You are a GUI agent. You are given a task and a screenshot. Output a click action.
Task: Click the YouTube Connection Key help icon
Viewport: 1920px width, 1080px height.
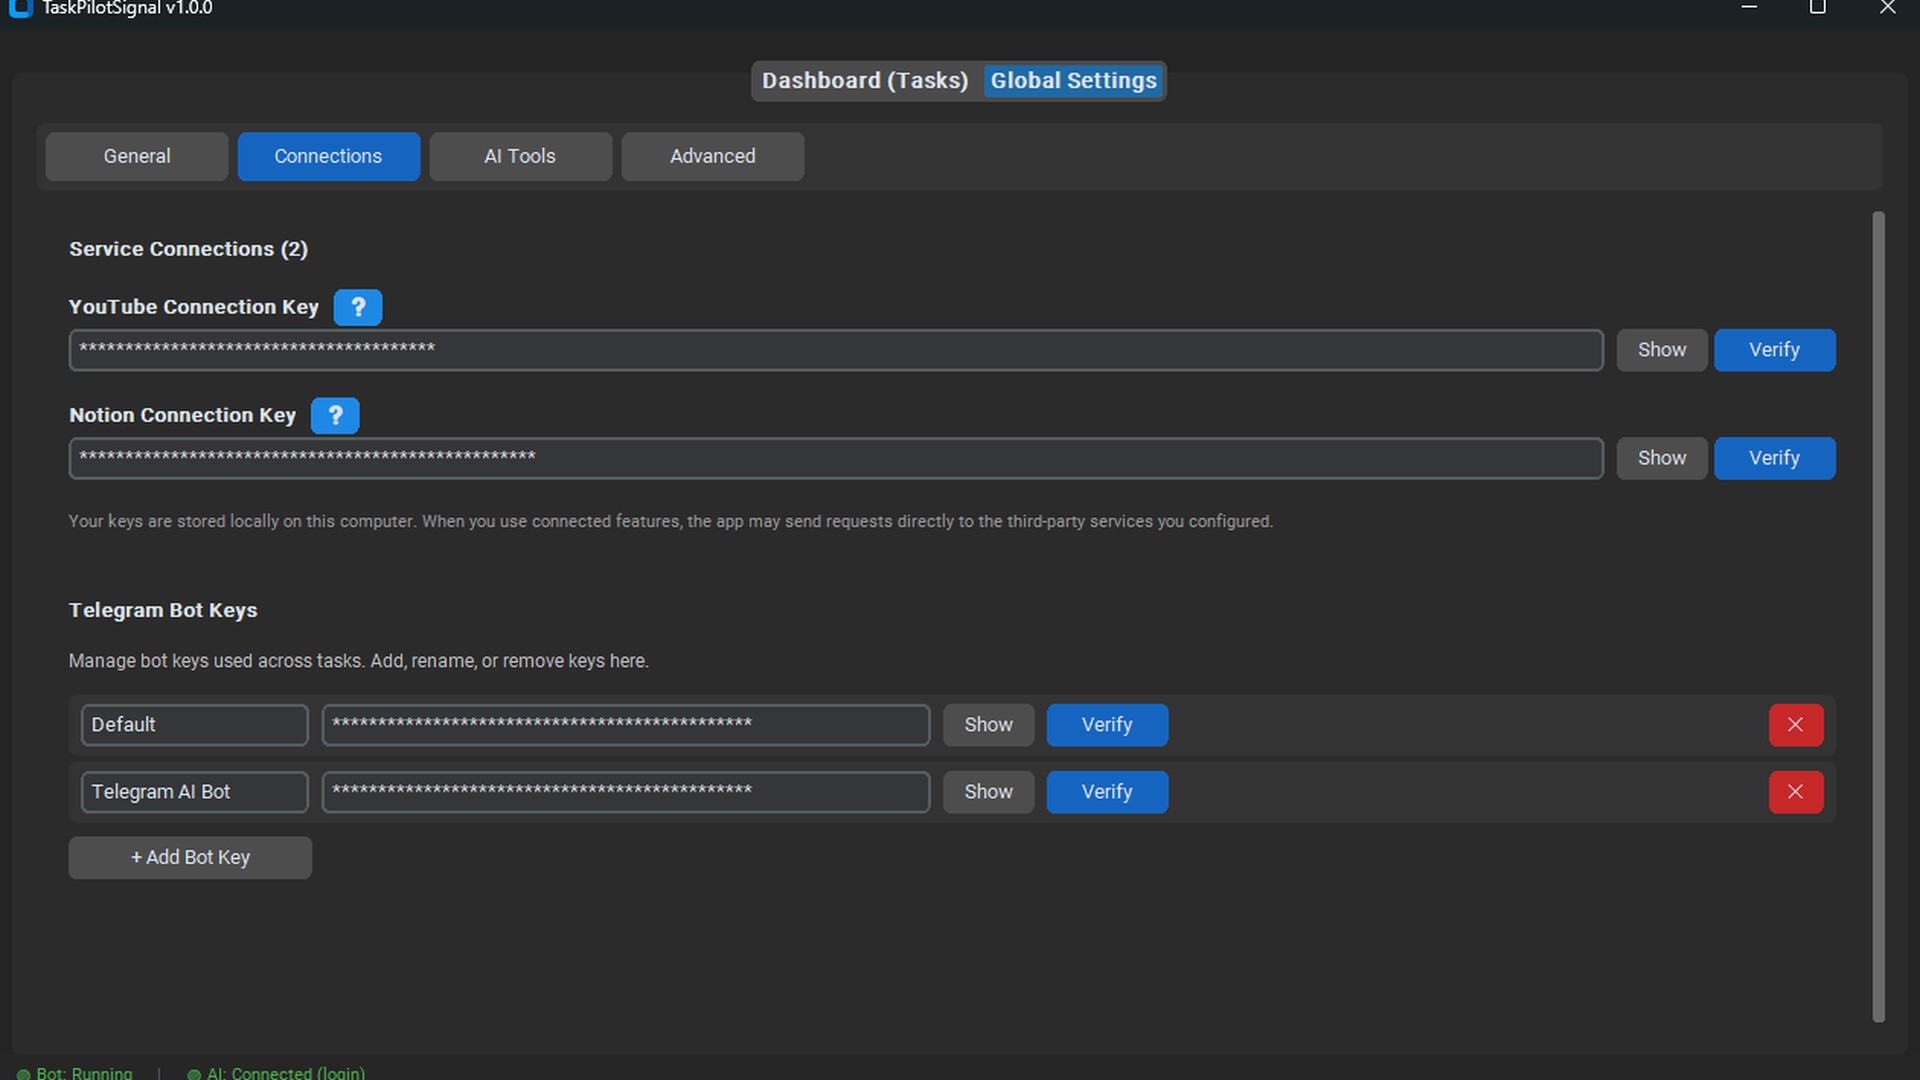tap(357, 307)
